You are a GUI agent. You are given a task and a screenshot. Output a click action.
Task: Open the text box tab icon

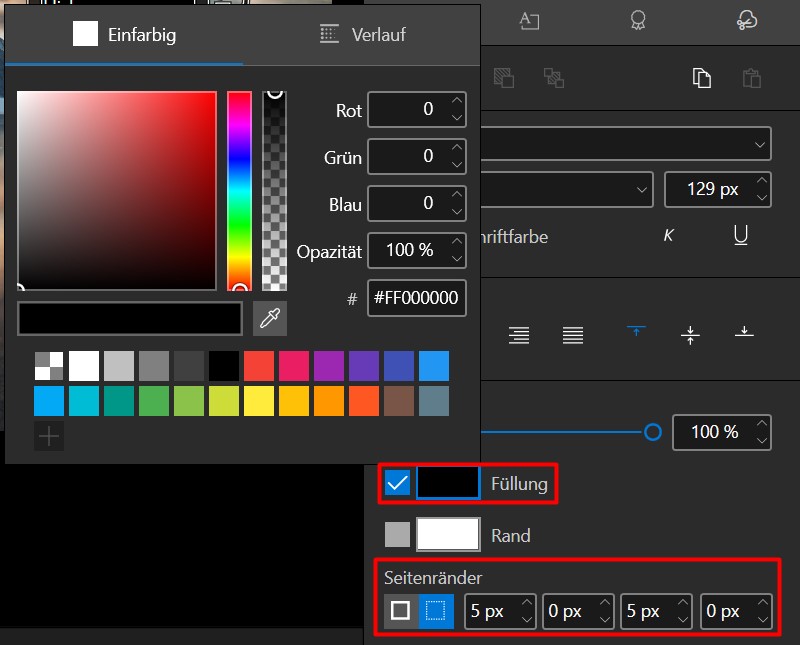tap(529, 21)
